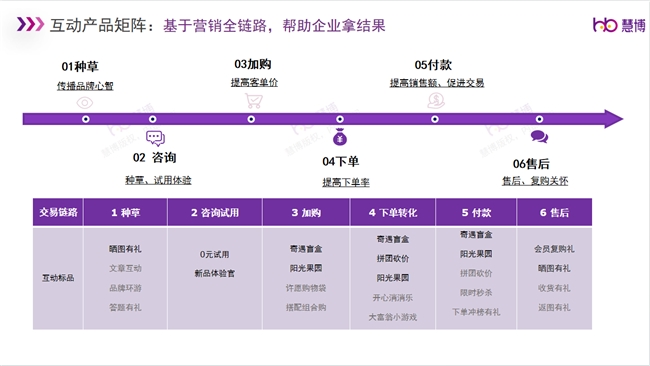The image size is (650, 366).
Task: Open the underlined 售后、复购关怀 link
Action: (535, 181)
